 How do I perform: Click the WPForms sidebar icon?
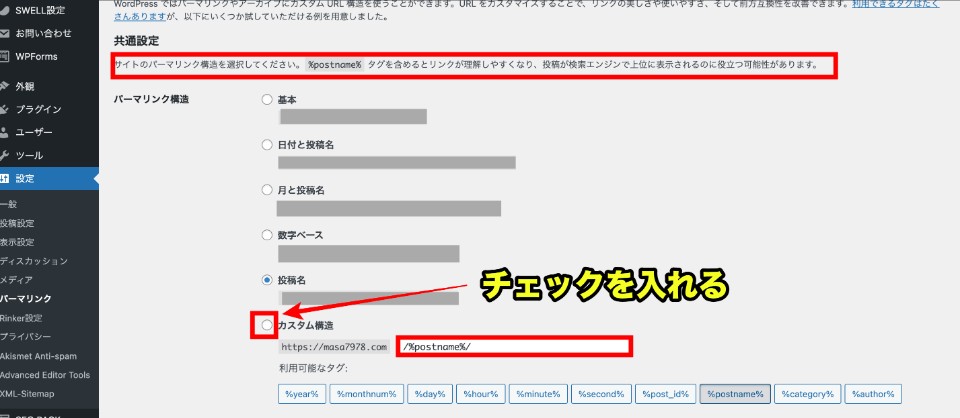(4, 56)
